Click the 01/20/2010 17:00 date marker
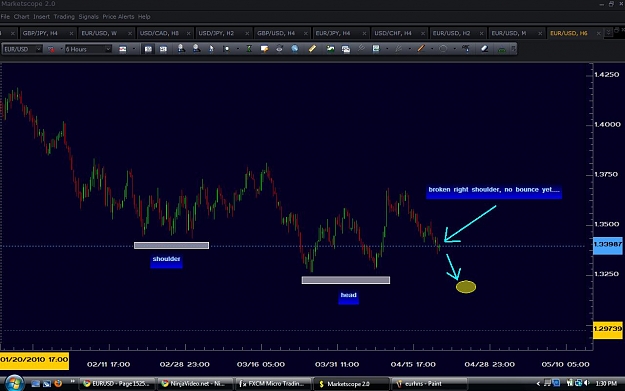 click(x=34, y=360)
